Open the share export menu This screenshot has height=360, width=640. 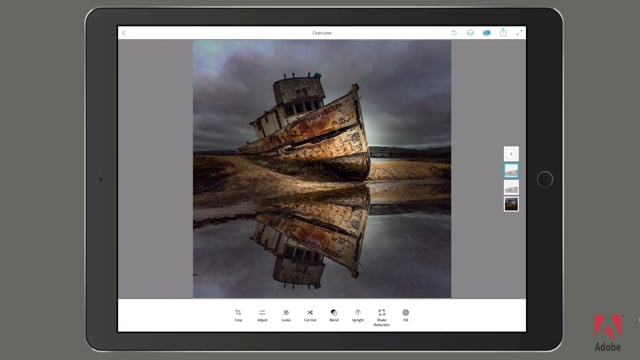click(503, 33)
